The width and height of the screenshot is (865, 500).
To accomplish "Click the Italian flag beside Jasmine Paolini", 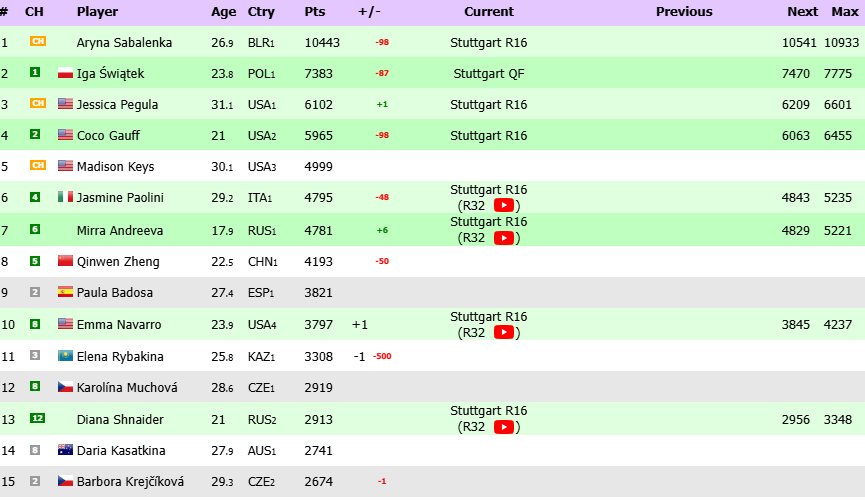I will point(65,196).
